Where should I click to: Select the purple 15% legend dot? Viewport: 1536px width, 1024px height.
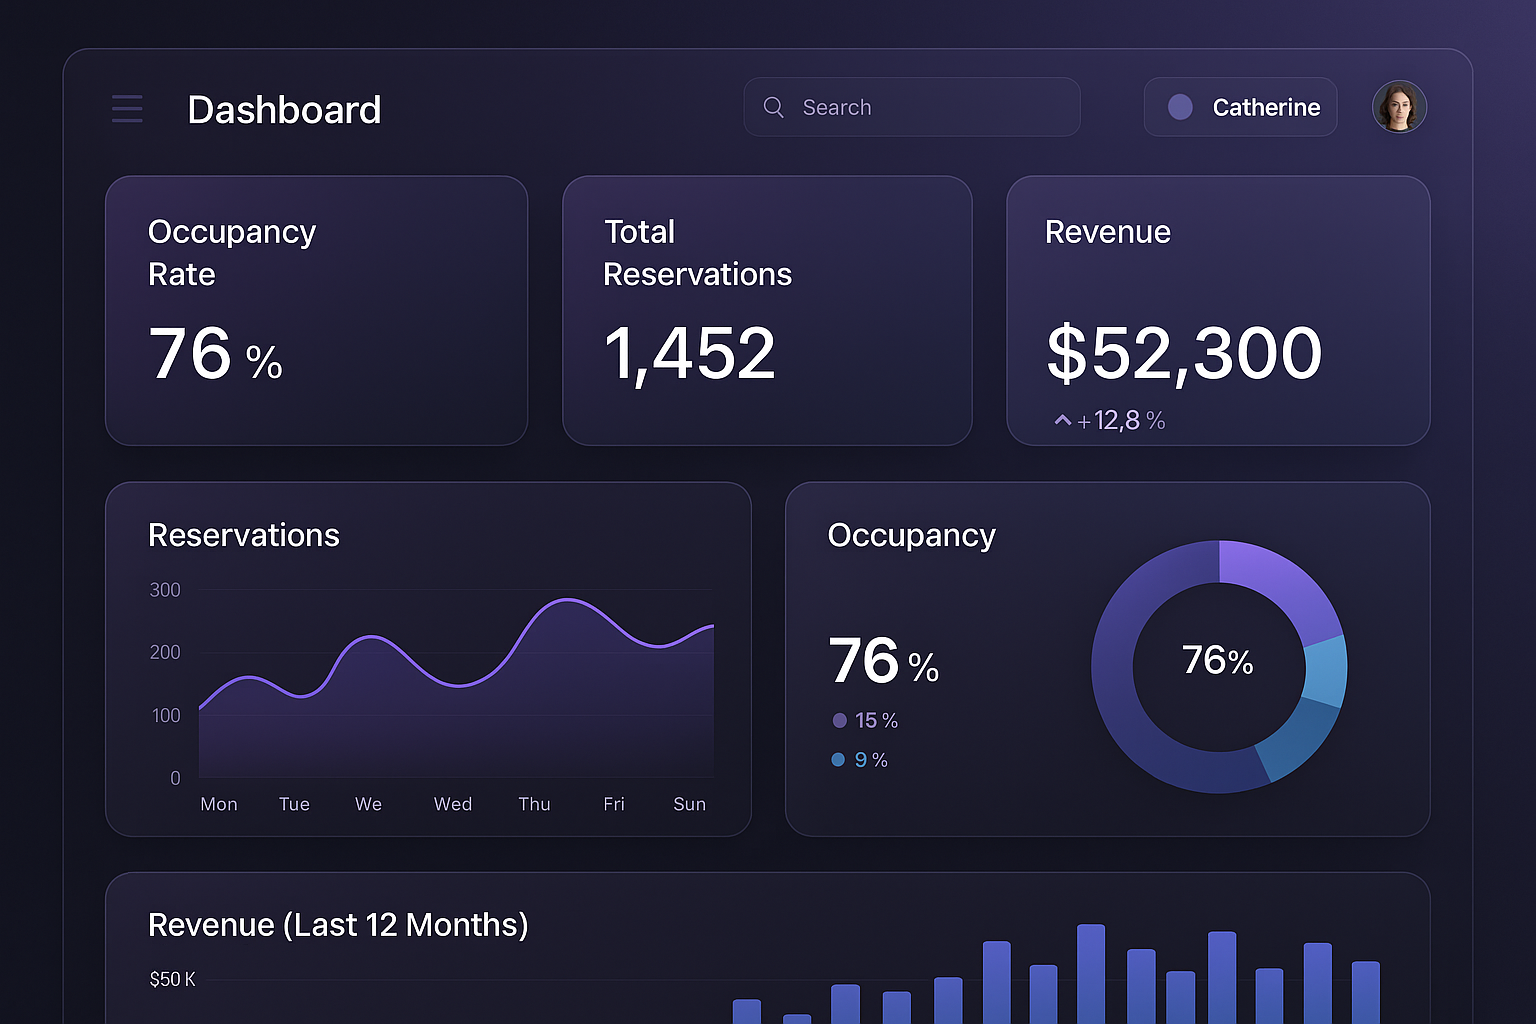pyautogui.click(x=838, y=720)
